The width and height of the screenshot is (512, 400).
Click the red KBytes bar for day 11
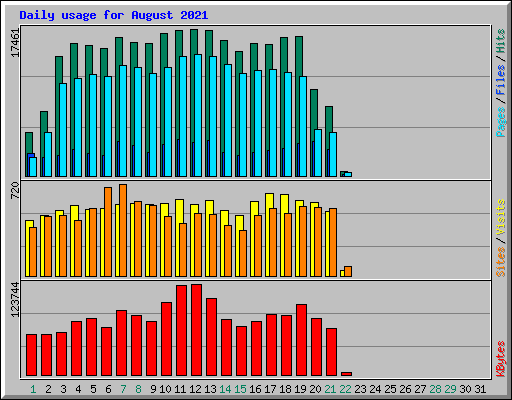click(x=182, y=331)
